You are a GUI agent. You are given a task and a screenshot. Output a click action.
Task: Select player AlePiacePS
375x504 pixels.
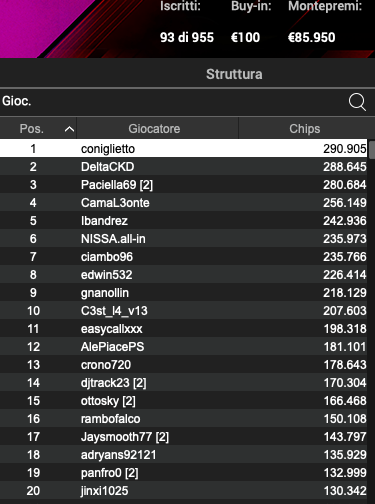pos(112,347)
